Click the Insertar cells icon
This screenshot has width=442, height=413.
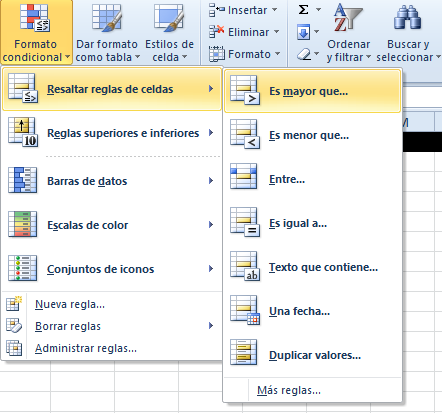point(217,10)
